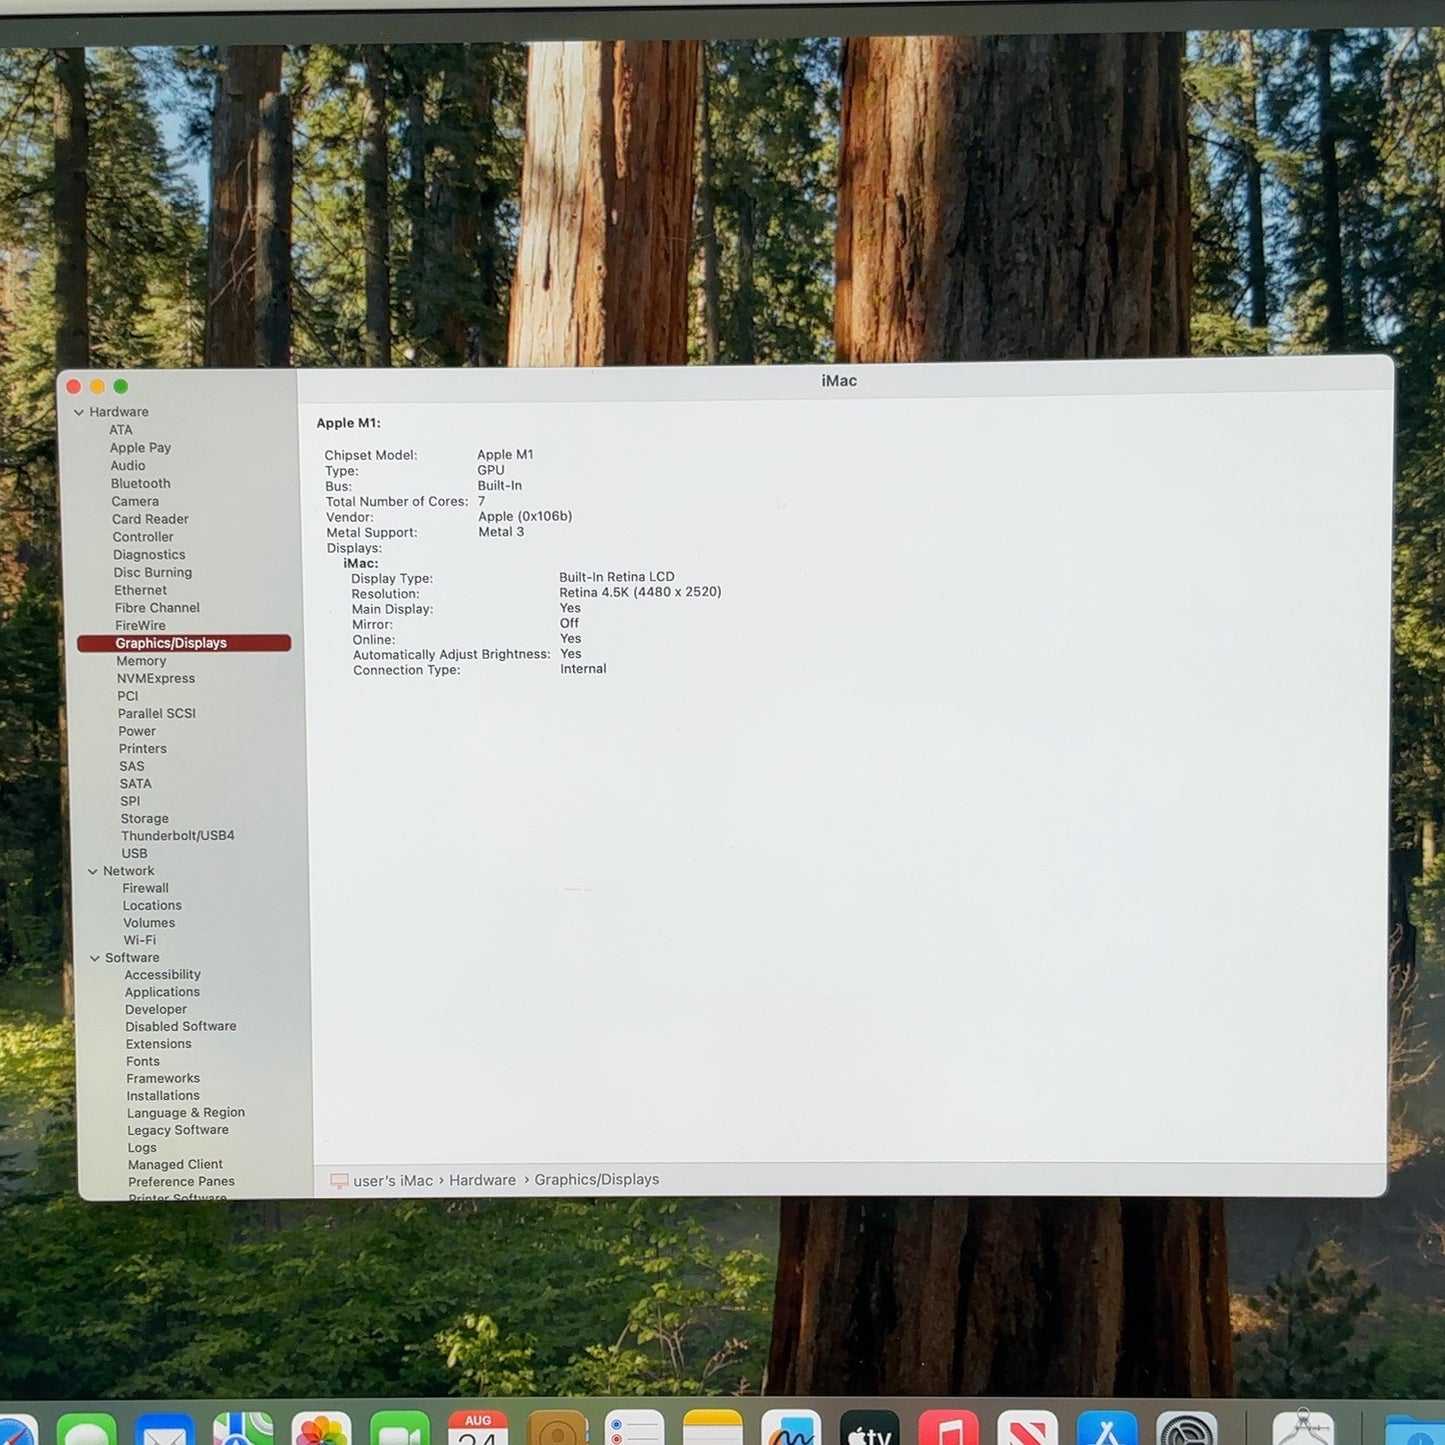This screenshot has width=1445, height=1445.
Task: Select Managed Client in the sidebar
Action: coord(176,1165)
